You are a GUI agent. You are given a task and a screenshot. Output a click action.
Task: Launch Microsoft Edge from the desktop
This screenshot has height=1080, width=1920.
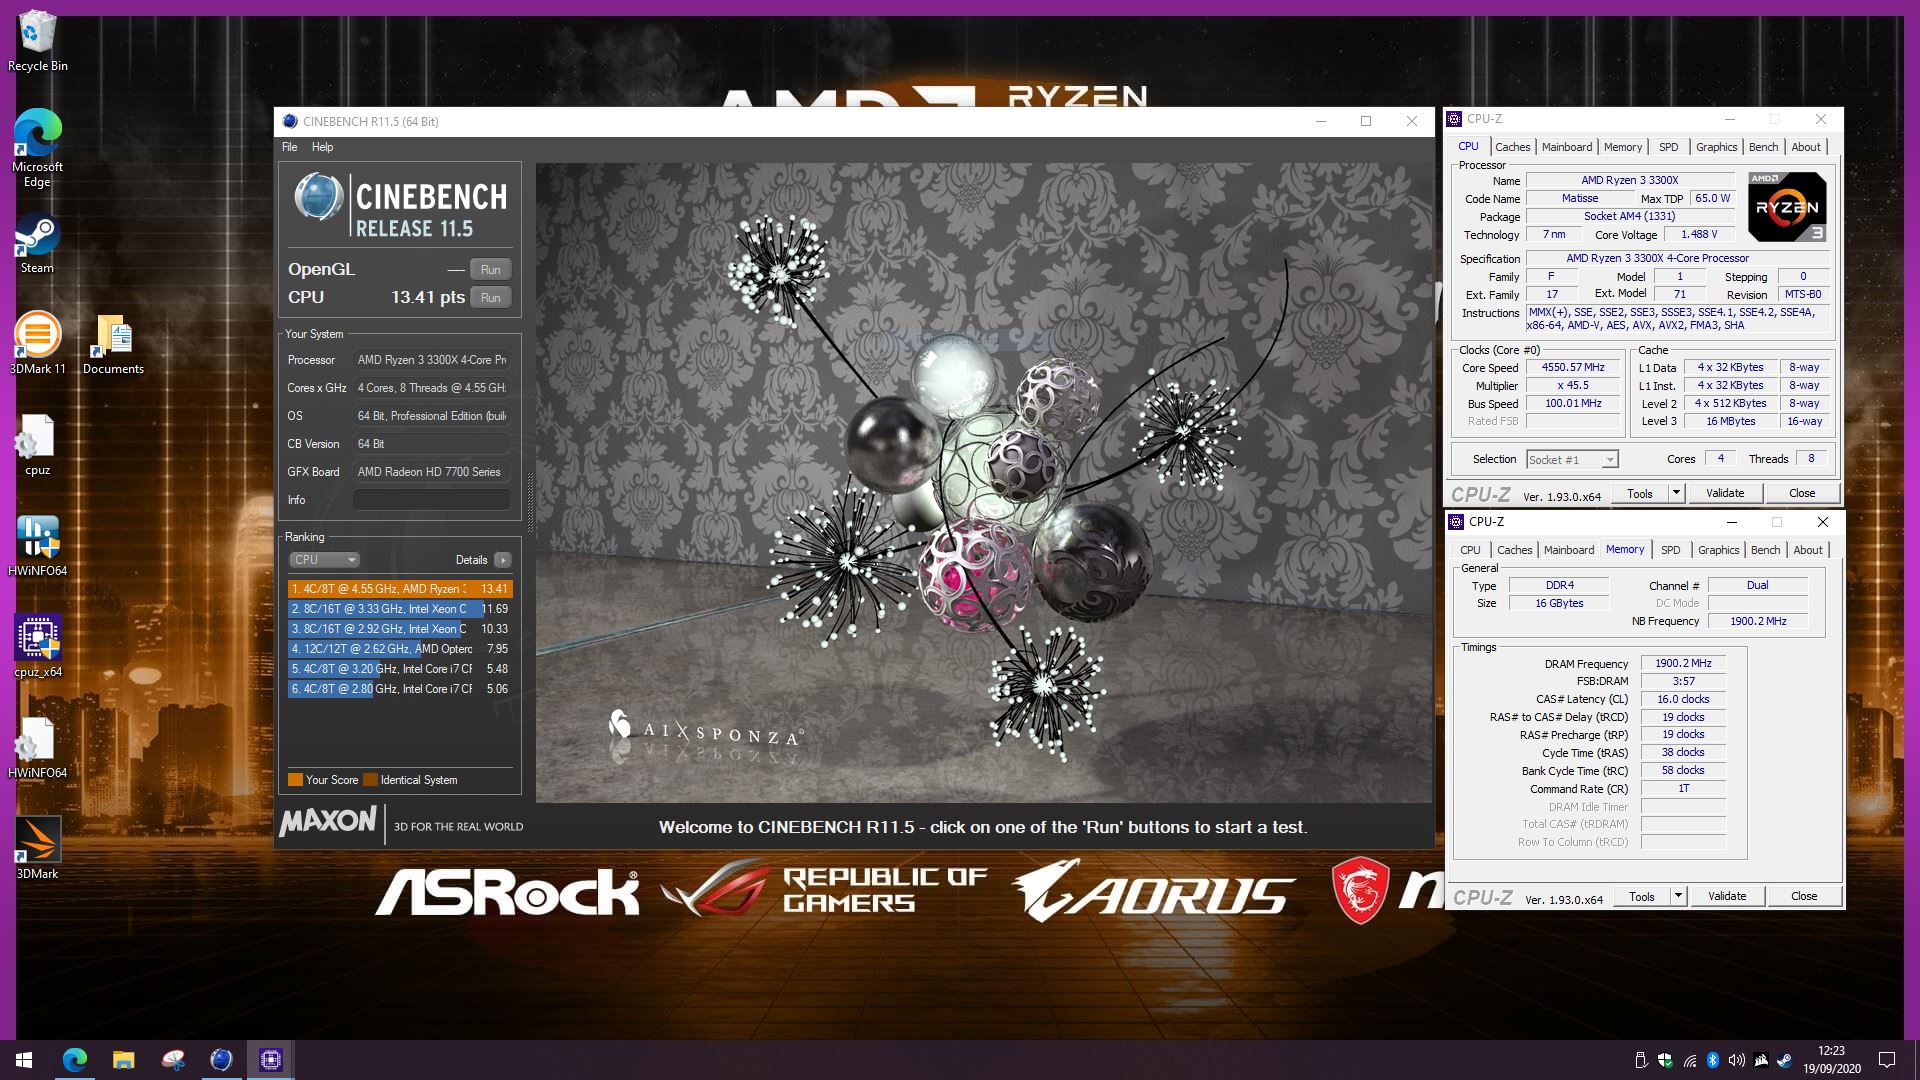click(37, 147)
